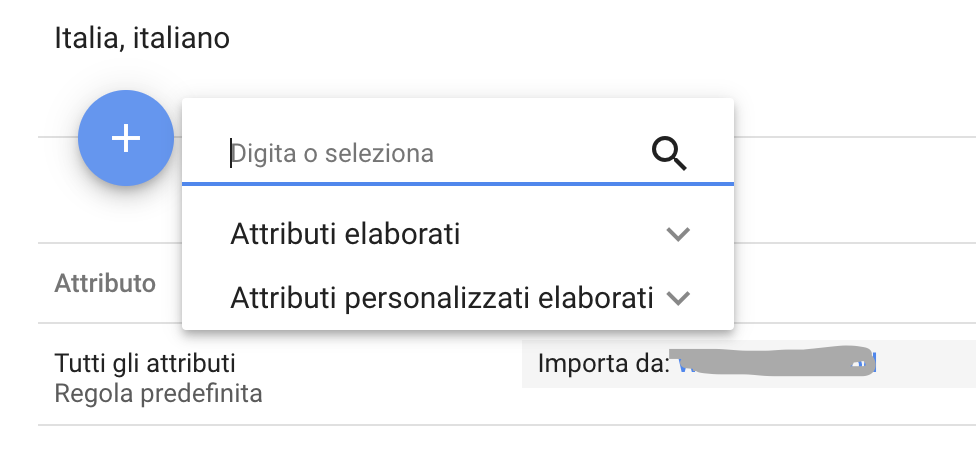Screen dimensions: 976x458
Task: Place cursor at start of search placeholder
Action: point(233,153)
